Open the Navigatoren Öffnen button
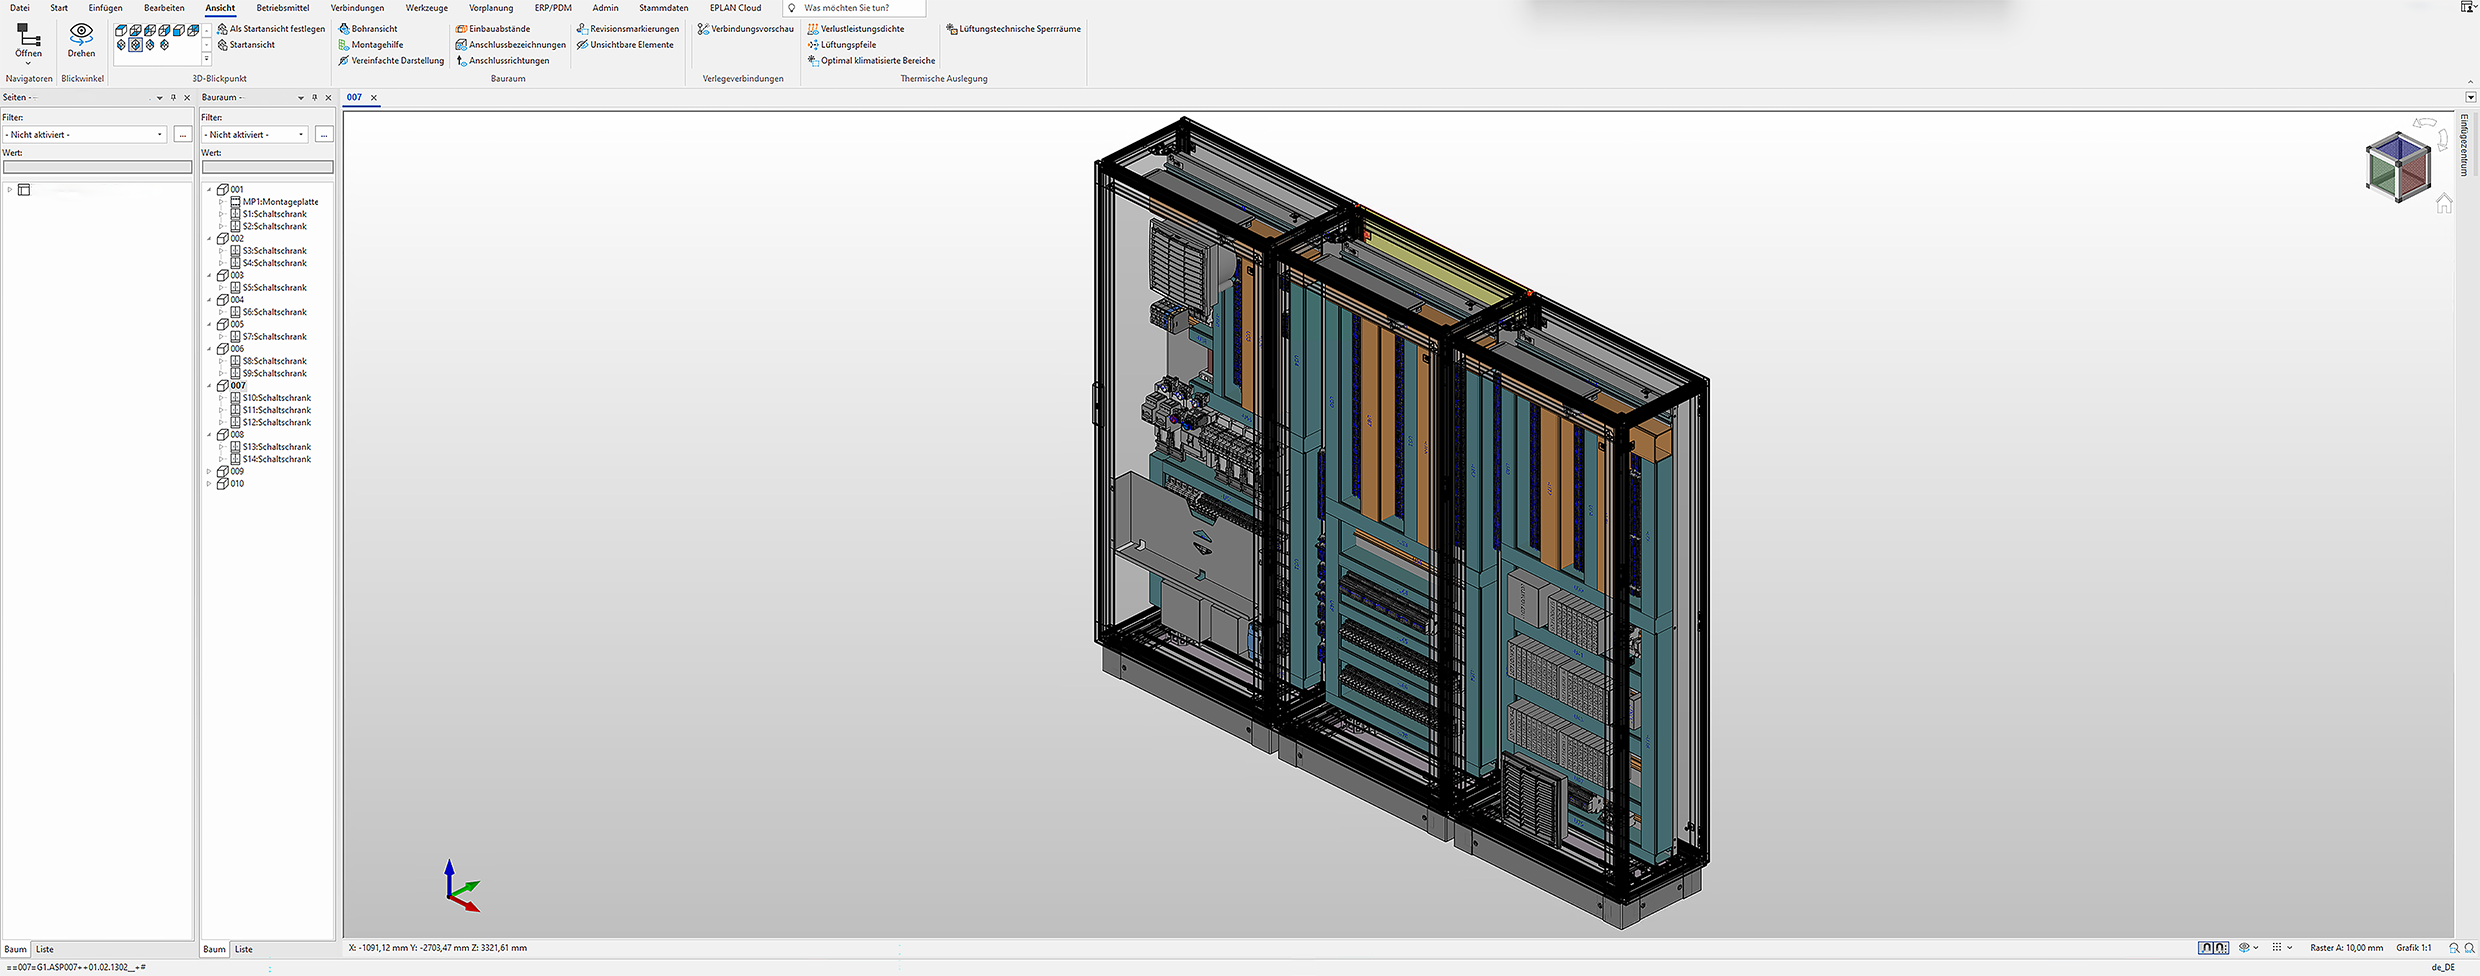This screenshot has width=2480, height=976. pos(28,40)
